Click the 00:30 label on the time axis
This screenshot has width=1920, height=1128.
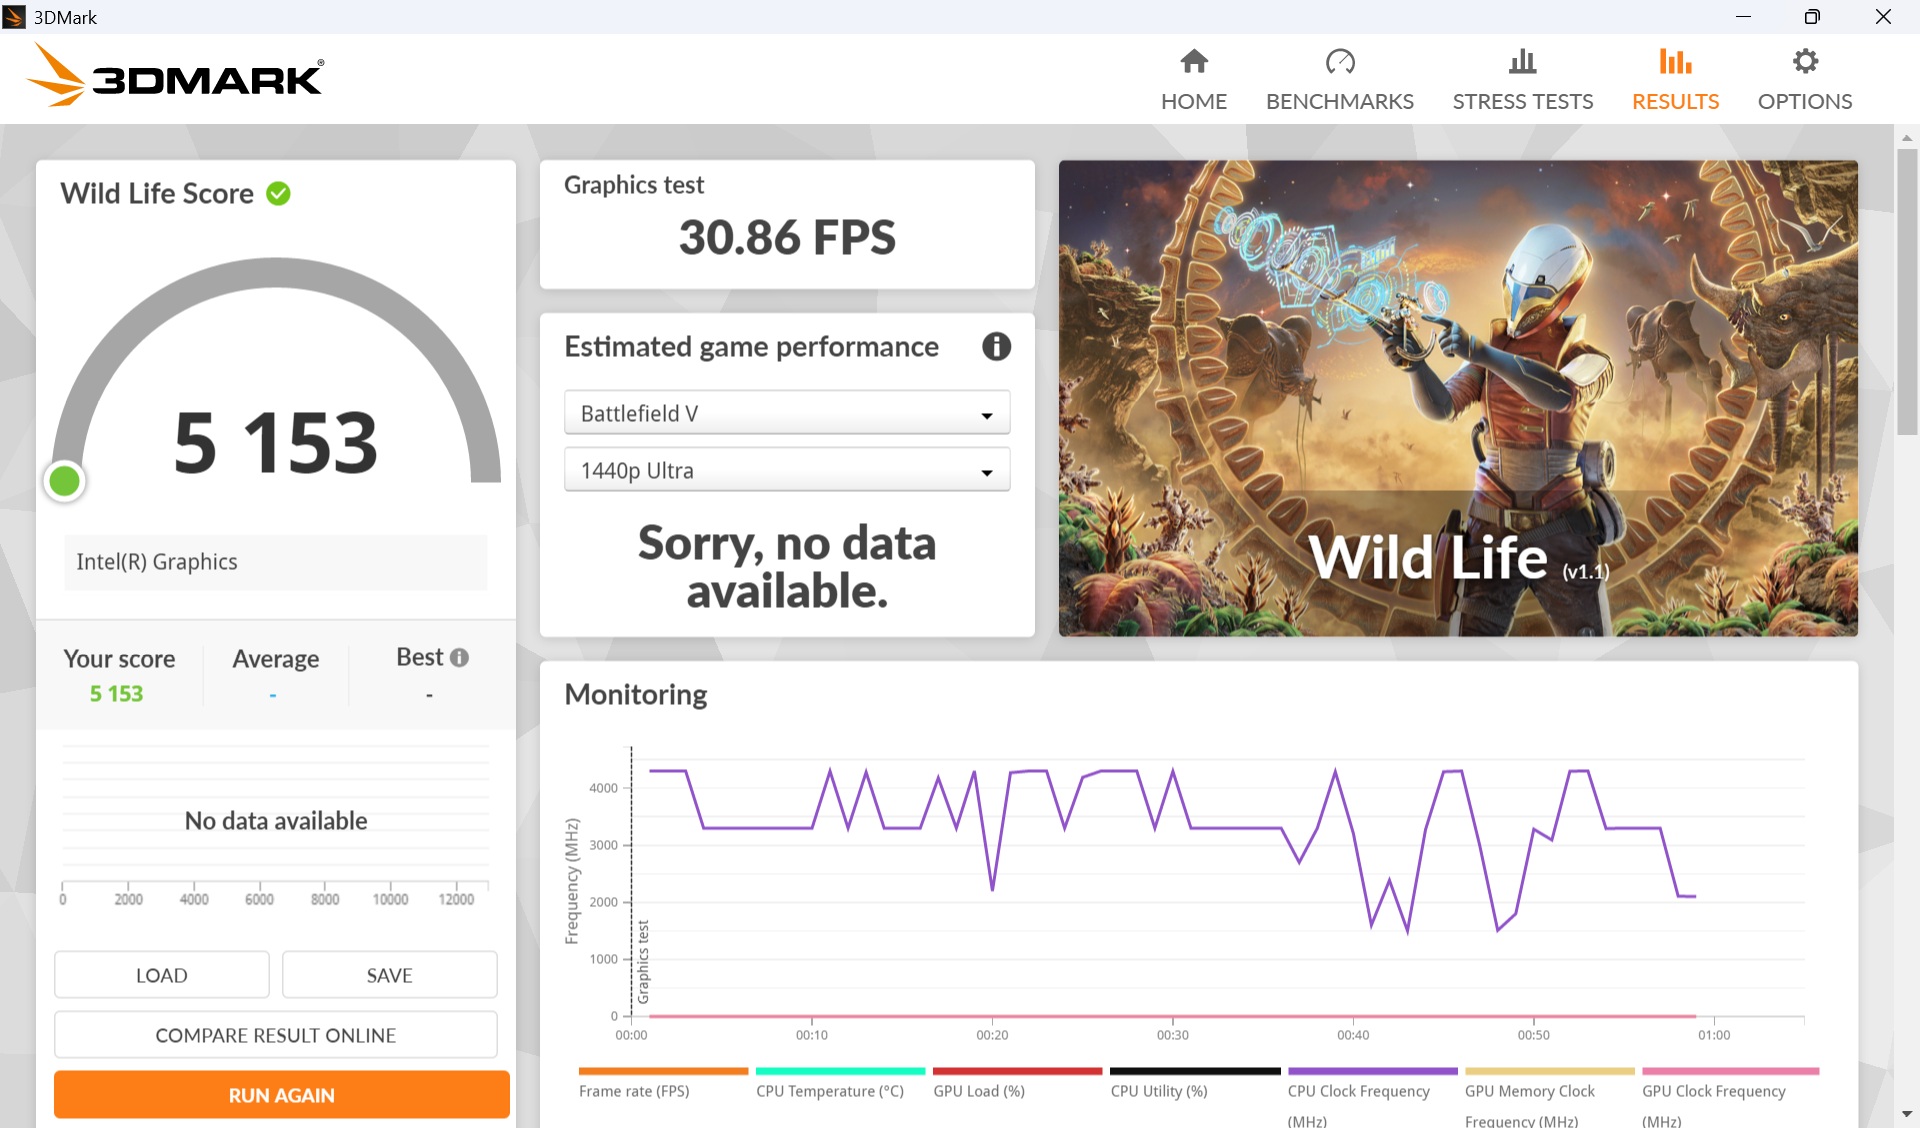click(1173, 1035)
